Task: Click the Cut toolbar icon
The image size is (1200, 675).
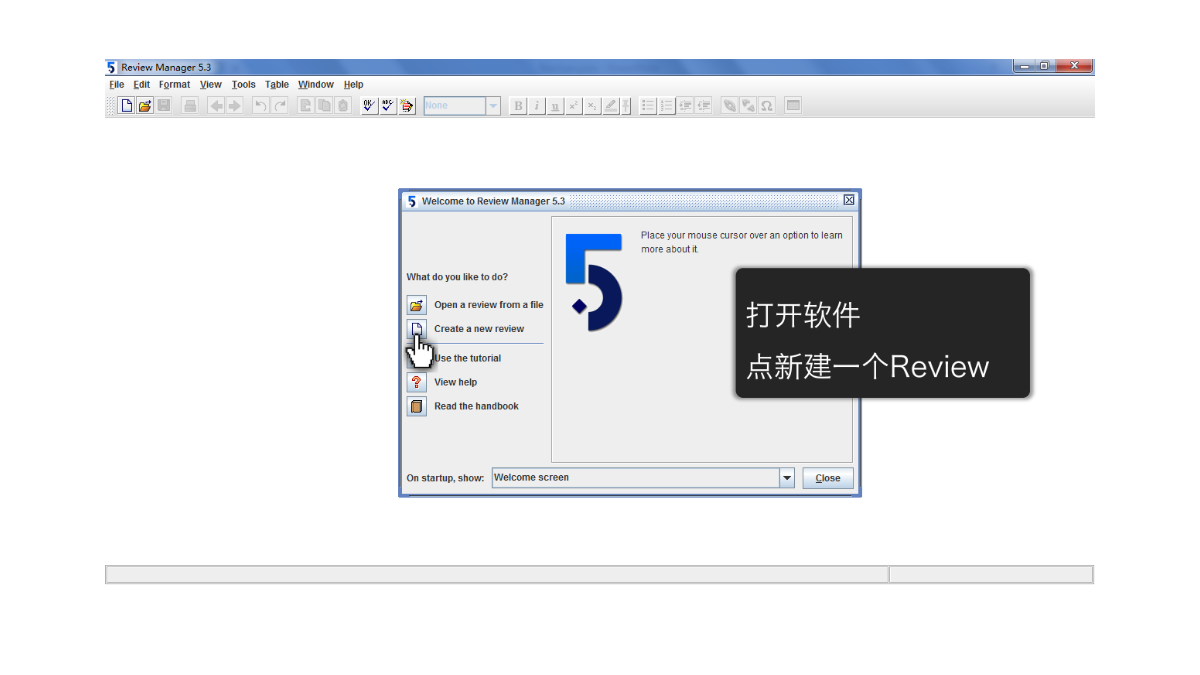Action: [x=306, y=105]
